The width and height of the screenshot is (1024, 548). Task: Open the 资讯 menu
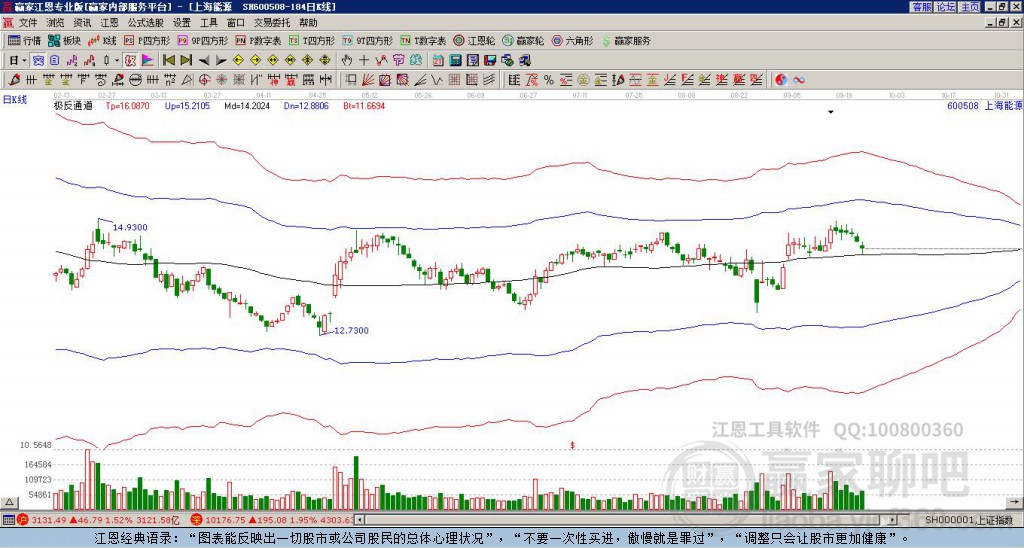[82, 23]
